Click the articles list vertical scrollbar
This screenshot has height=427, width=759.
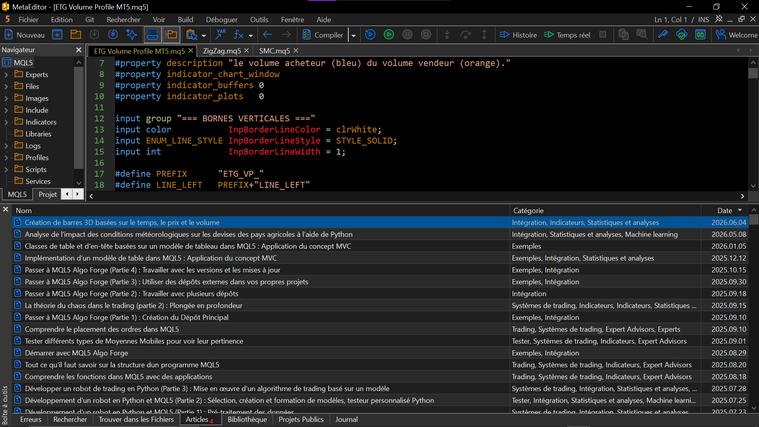point(754,310)
